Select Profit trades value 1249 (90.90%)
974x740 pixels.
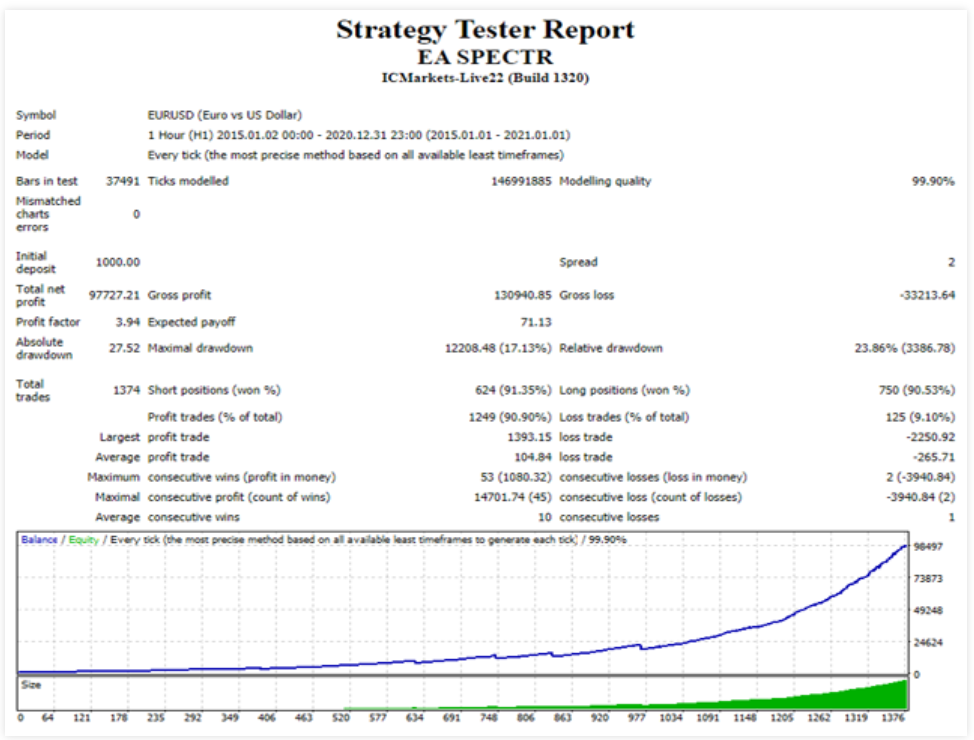coord(510,417)
